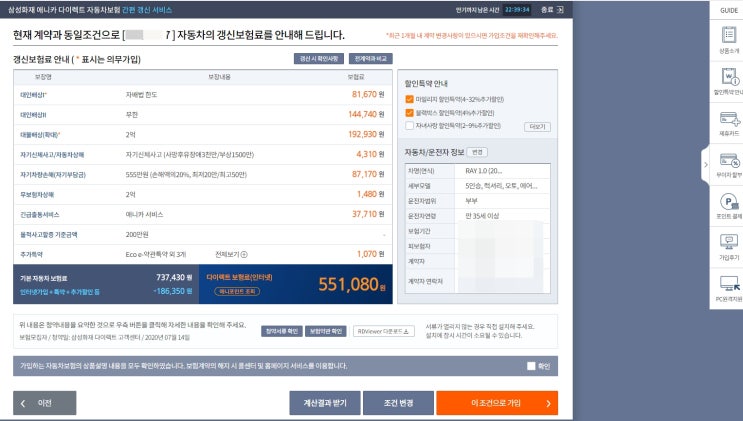Image resolution: width=743 pixels, height=421 pixels.
Task: Click the 보험약관 확인 button
Action: 326,331
